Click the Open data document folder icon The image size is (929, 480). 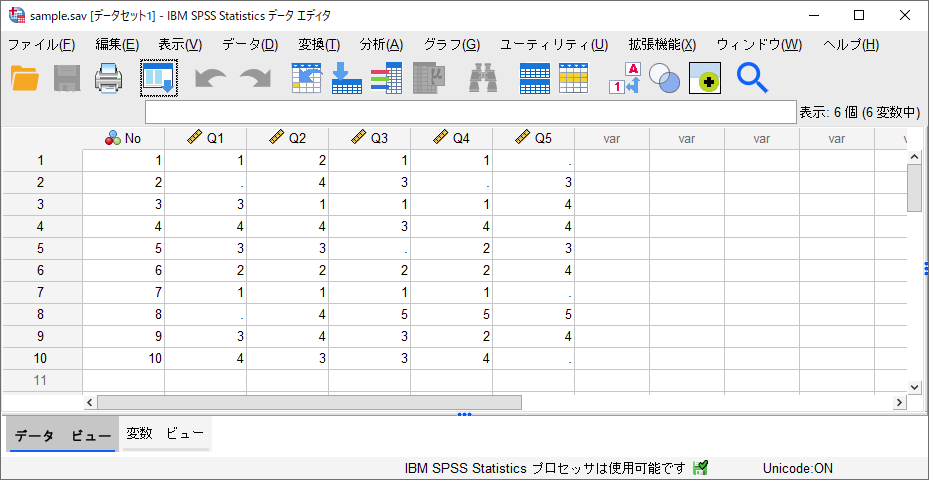tap(25, 78)
